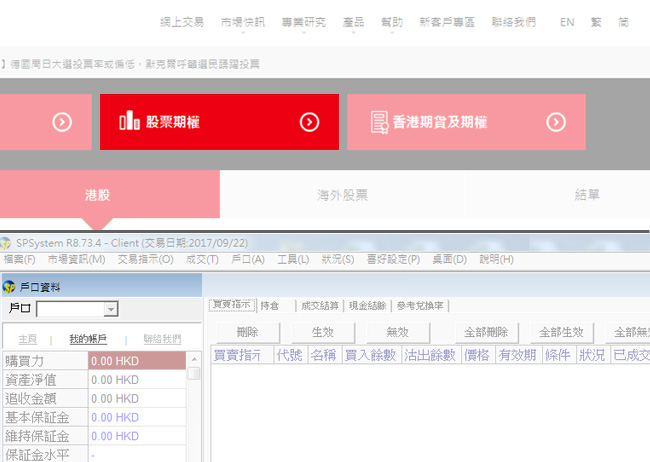Click the arrow circle on the 香港期貨及期權 banner
Viewport: 650px width, 462px height.
(556, 122)
